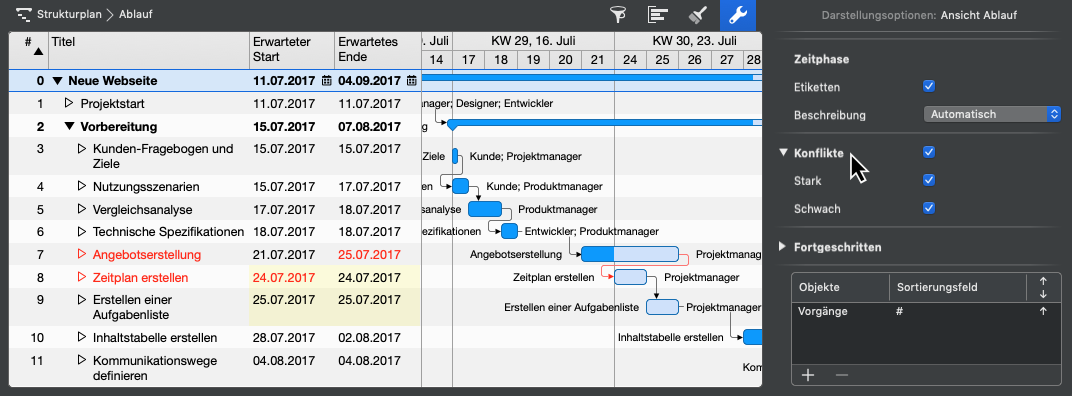Expand the red Zeitplan erstellen row

point(81,277)
